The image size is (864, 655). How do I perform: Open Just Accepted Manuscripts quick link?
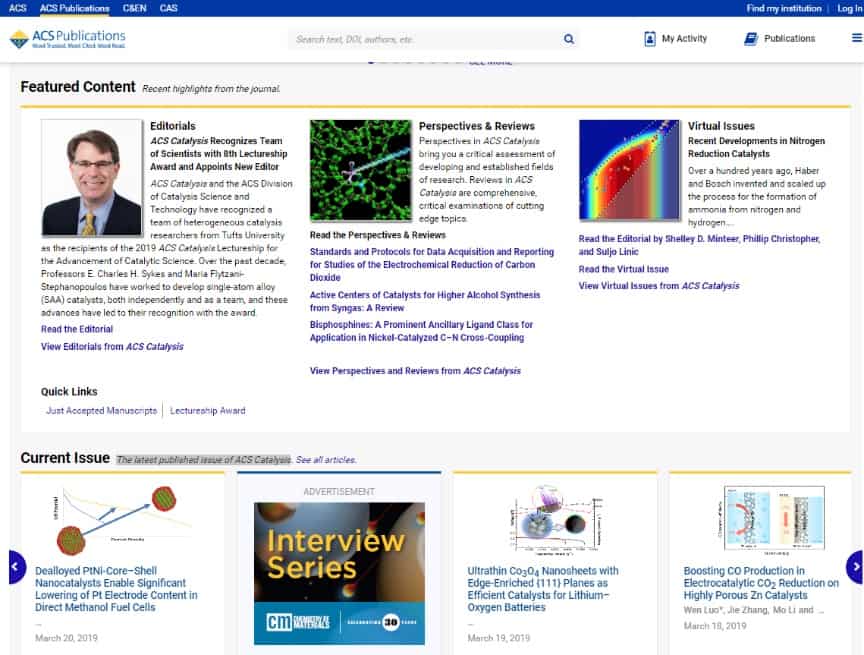(101, 410)
